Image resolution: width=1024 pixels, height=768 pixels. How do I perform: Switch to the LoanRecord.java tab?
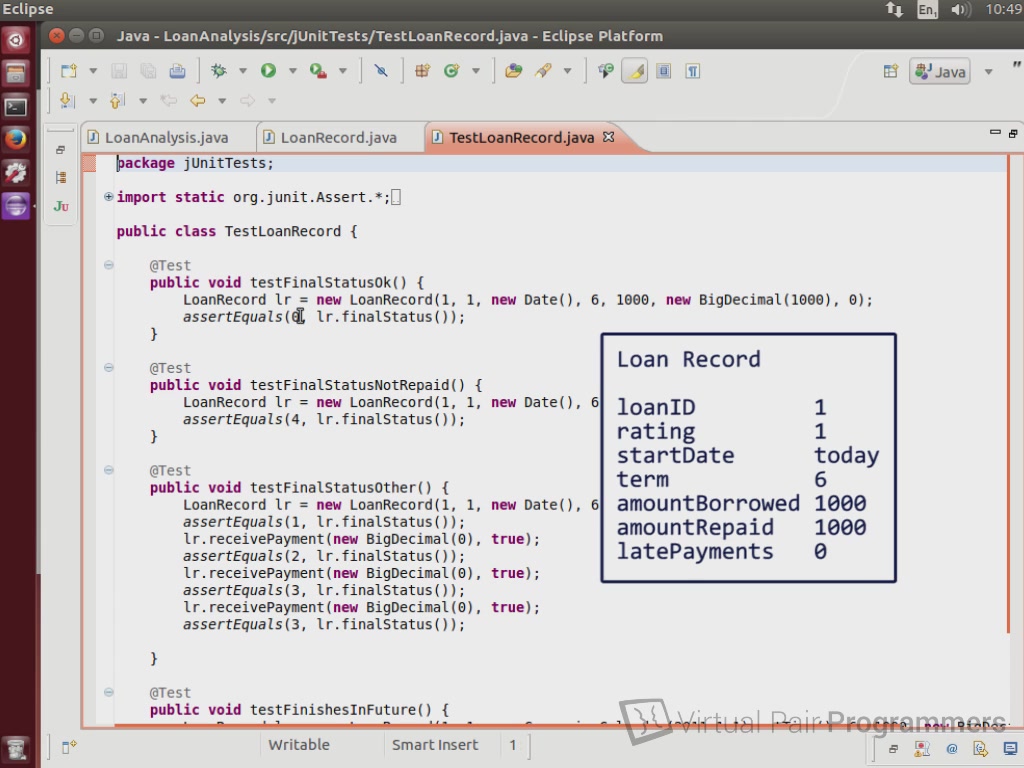[x=338, y=138]
